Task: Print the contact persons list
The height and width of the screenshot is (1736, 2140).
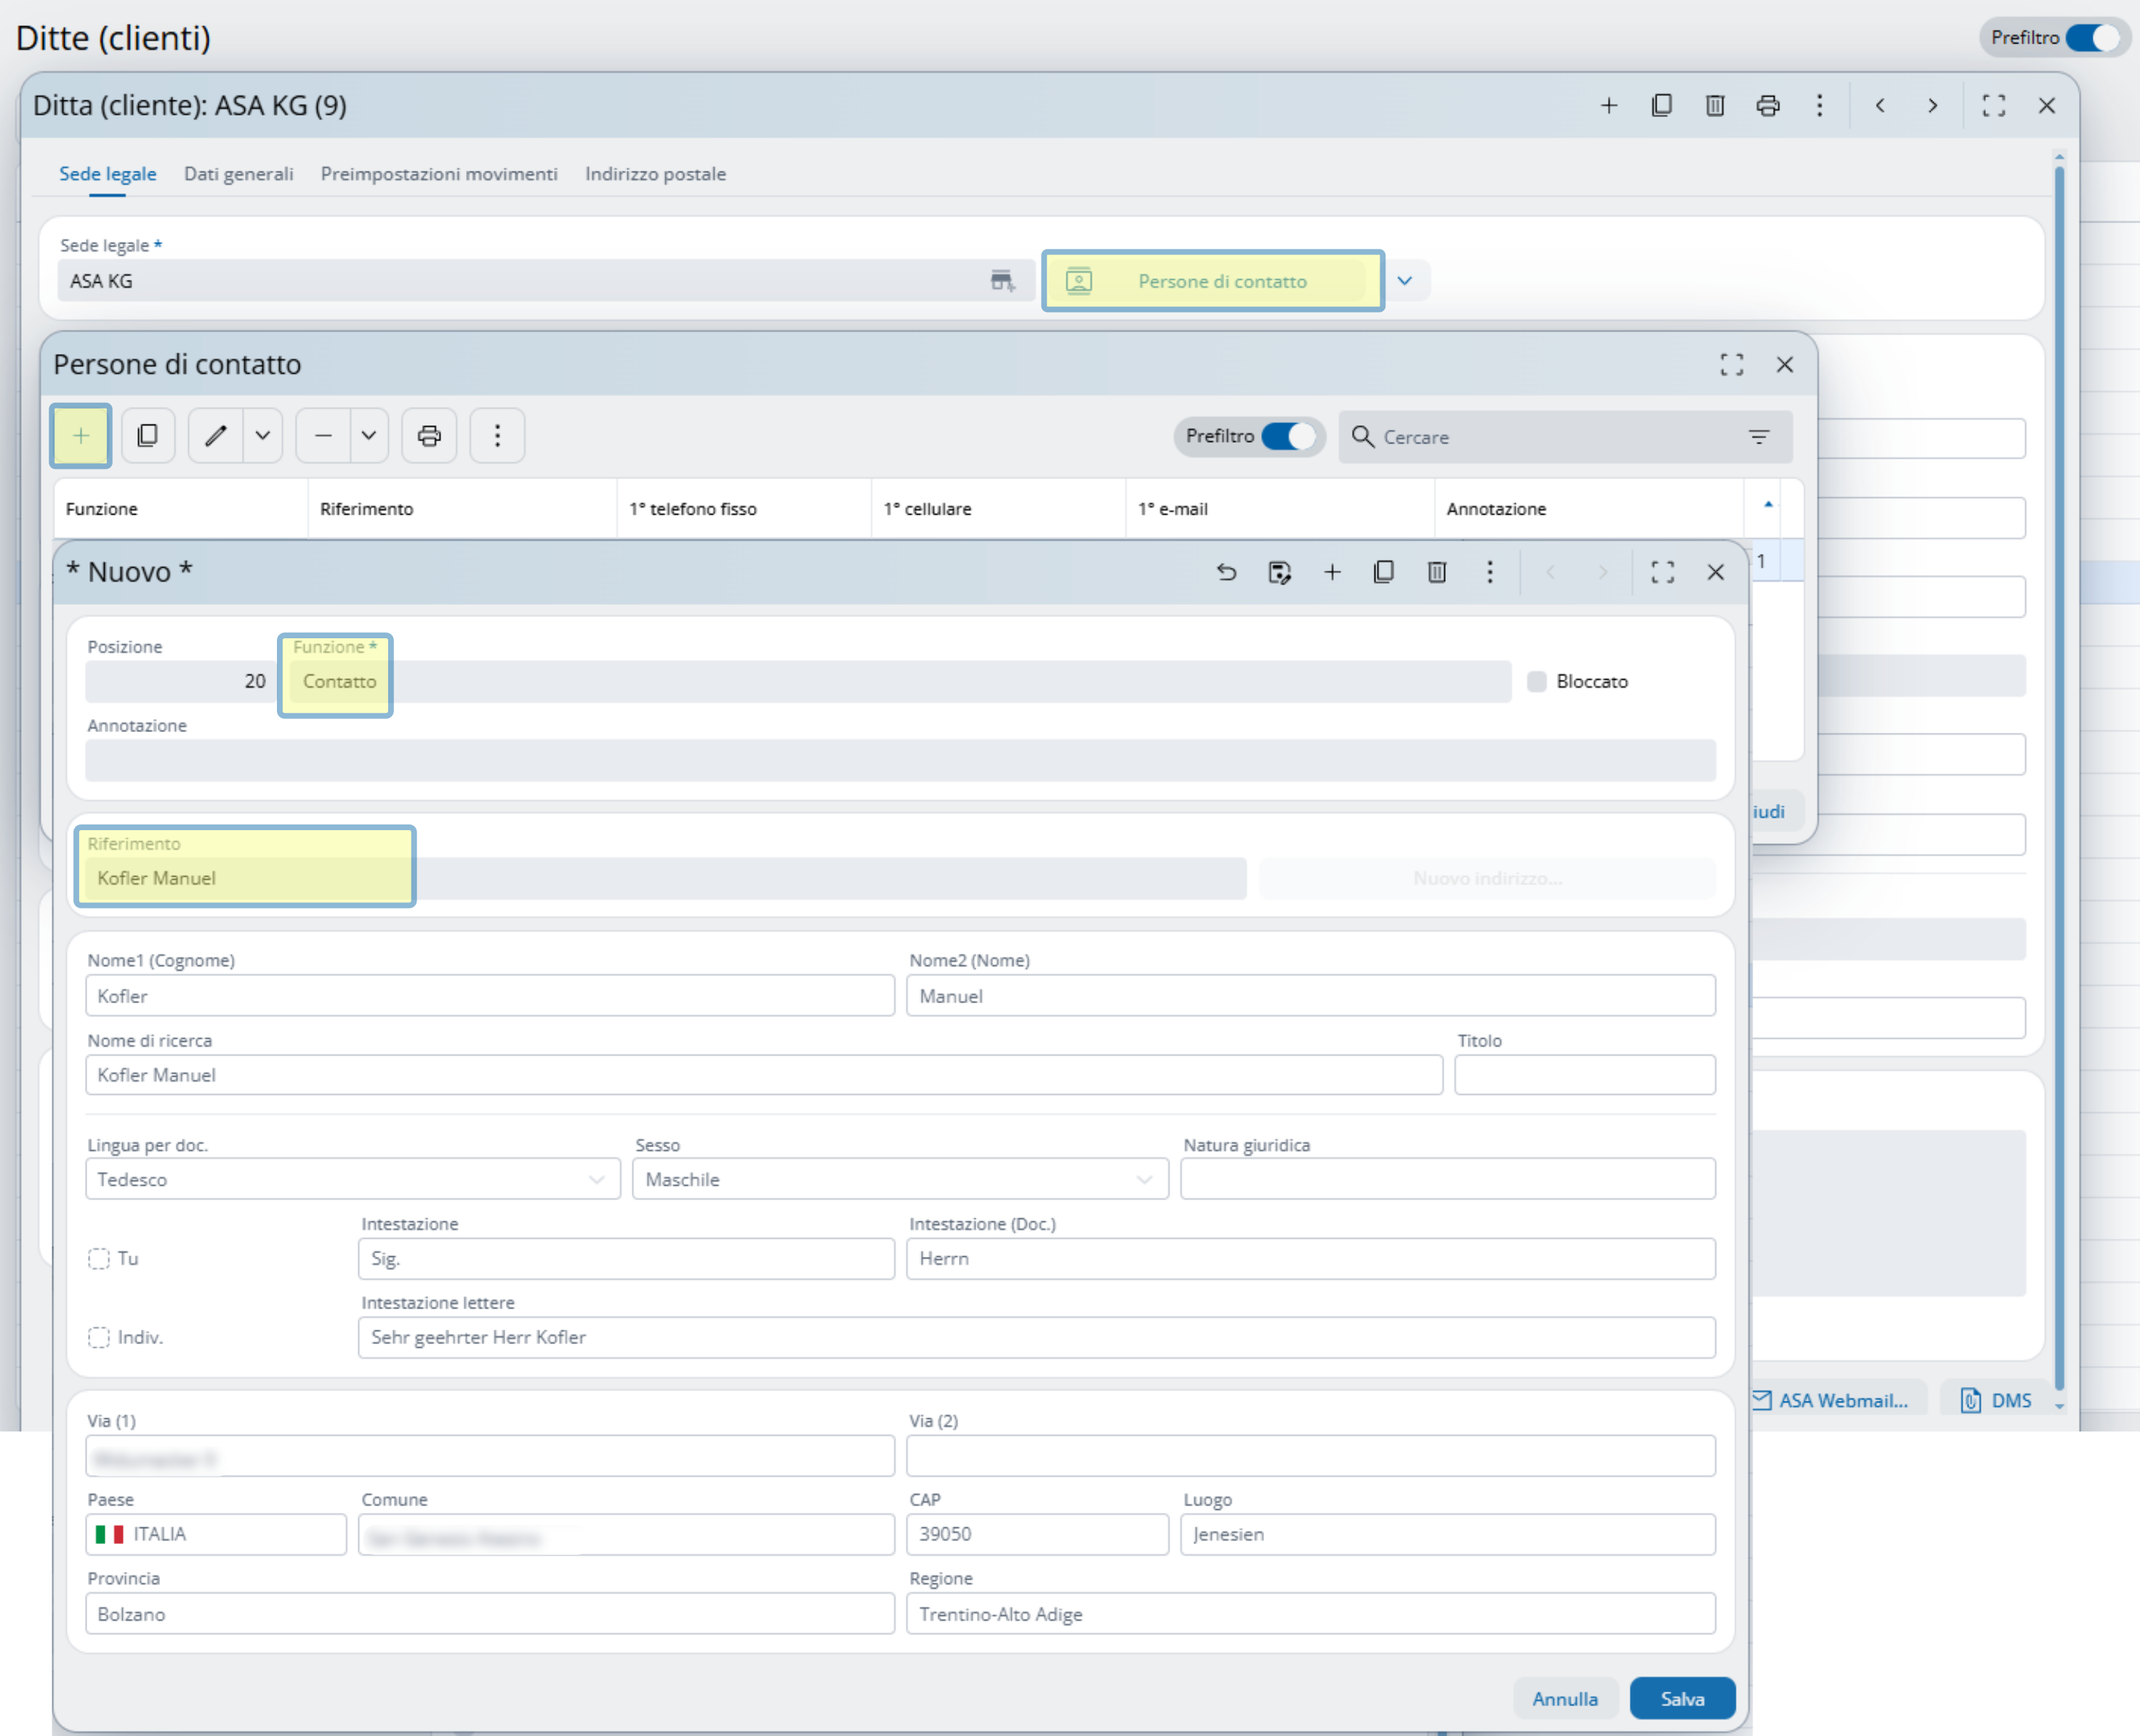Action: 429,436
